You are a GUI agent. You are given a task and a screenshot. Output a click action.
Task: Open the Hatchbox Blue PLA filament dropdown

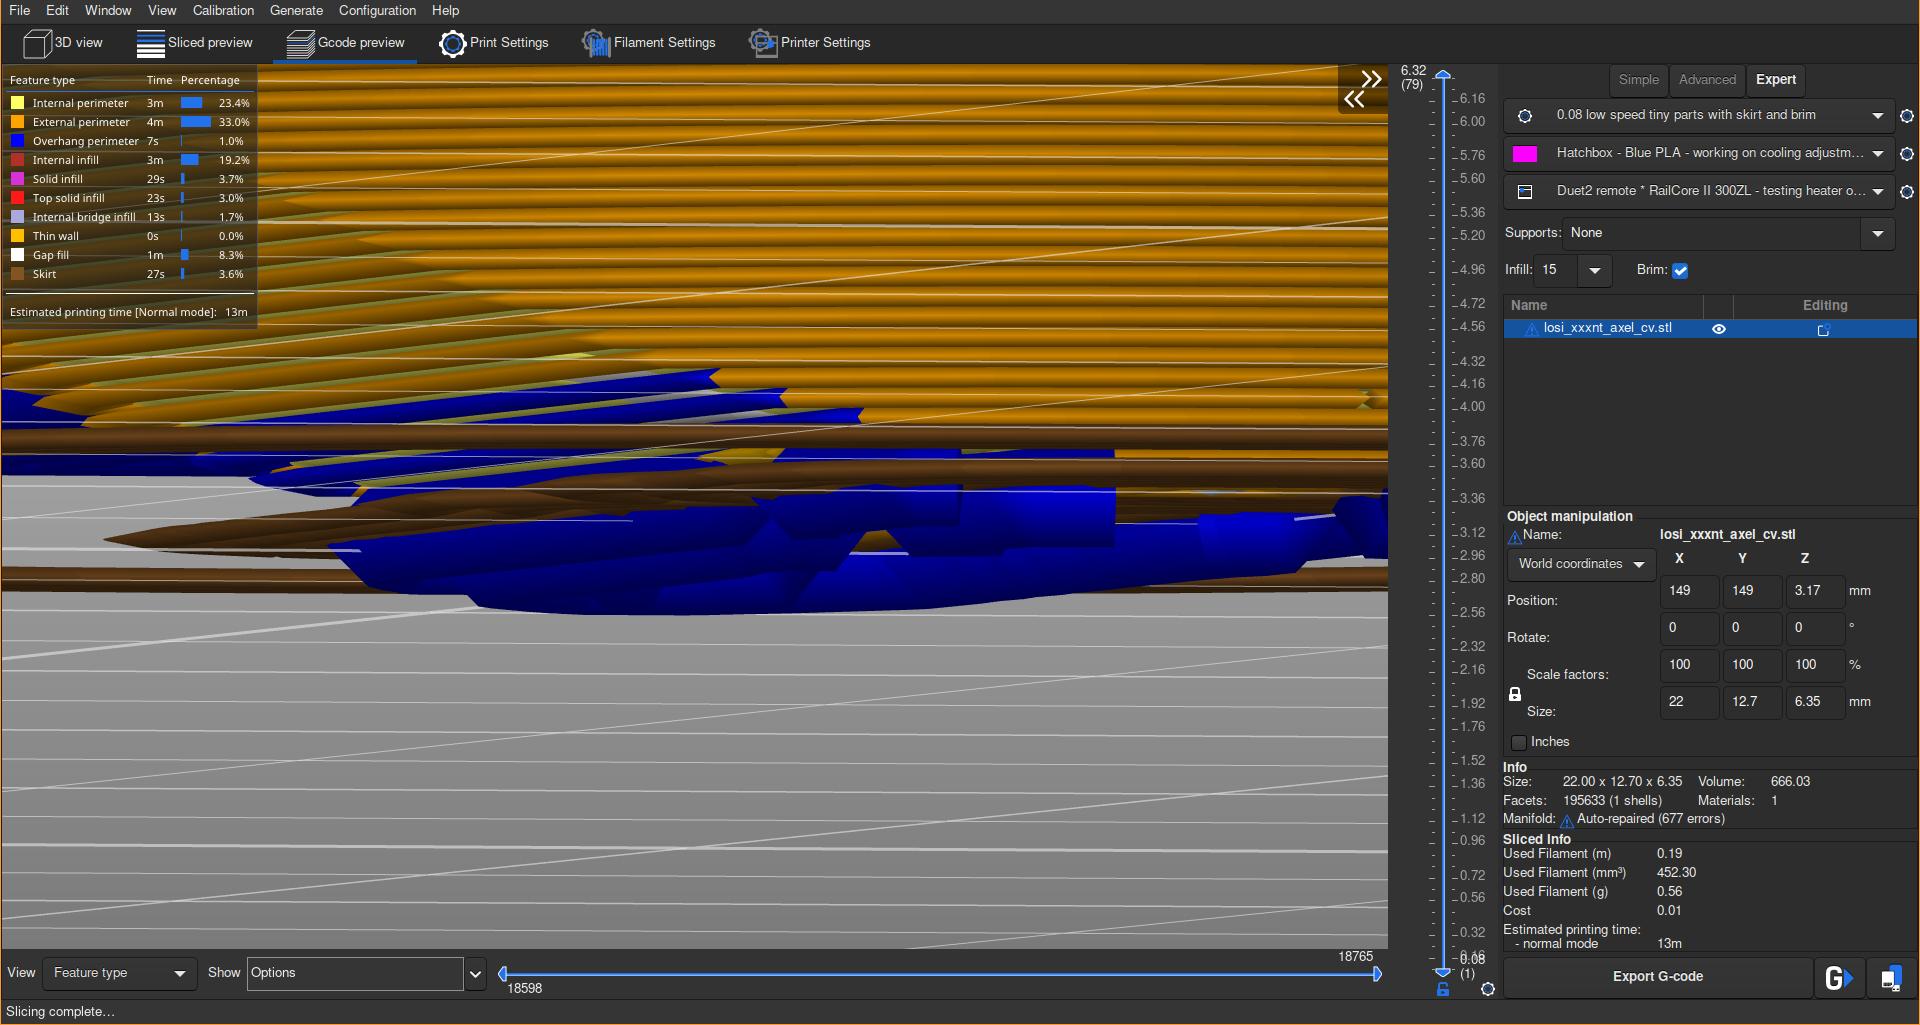pos(1877,153)
